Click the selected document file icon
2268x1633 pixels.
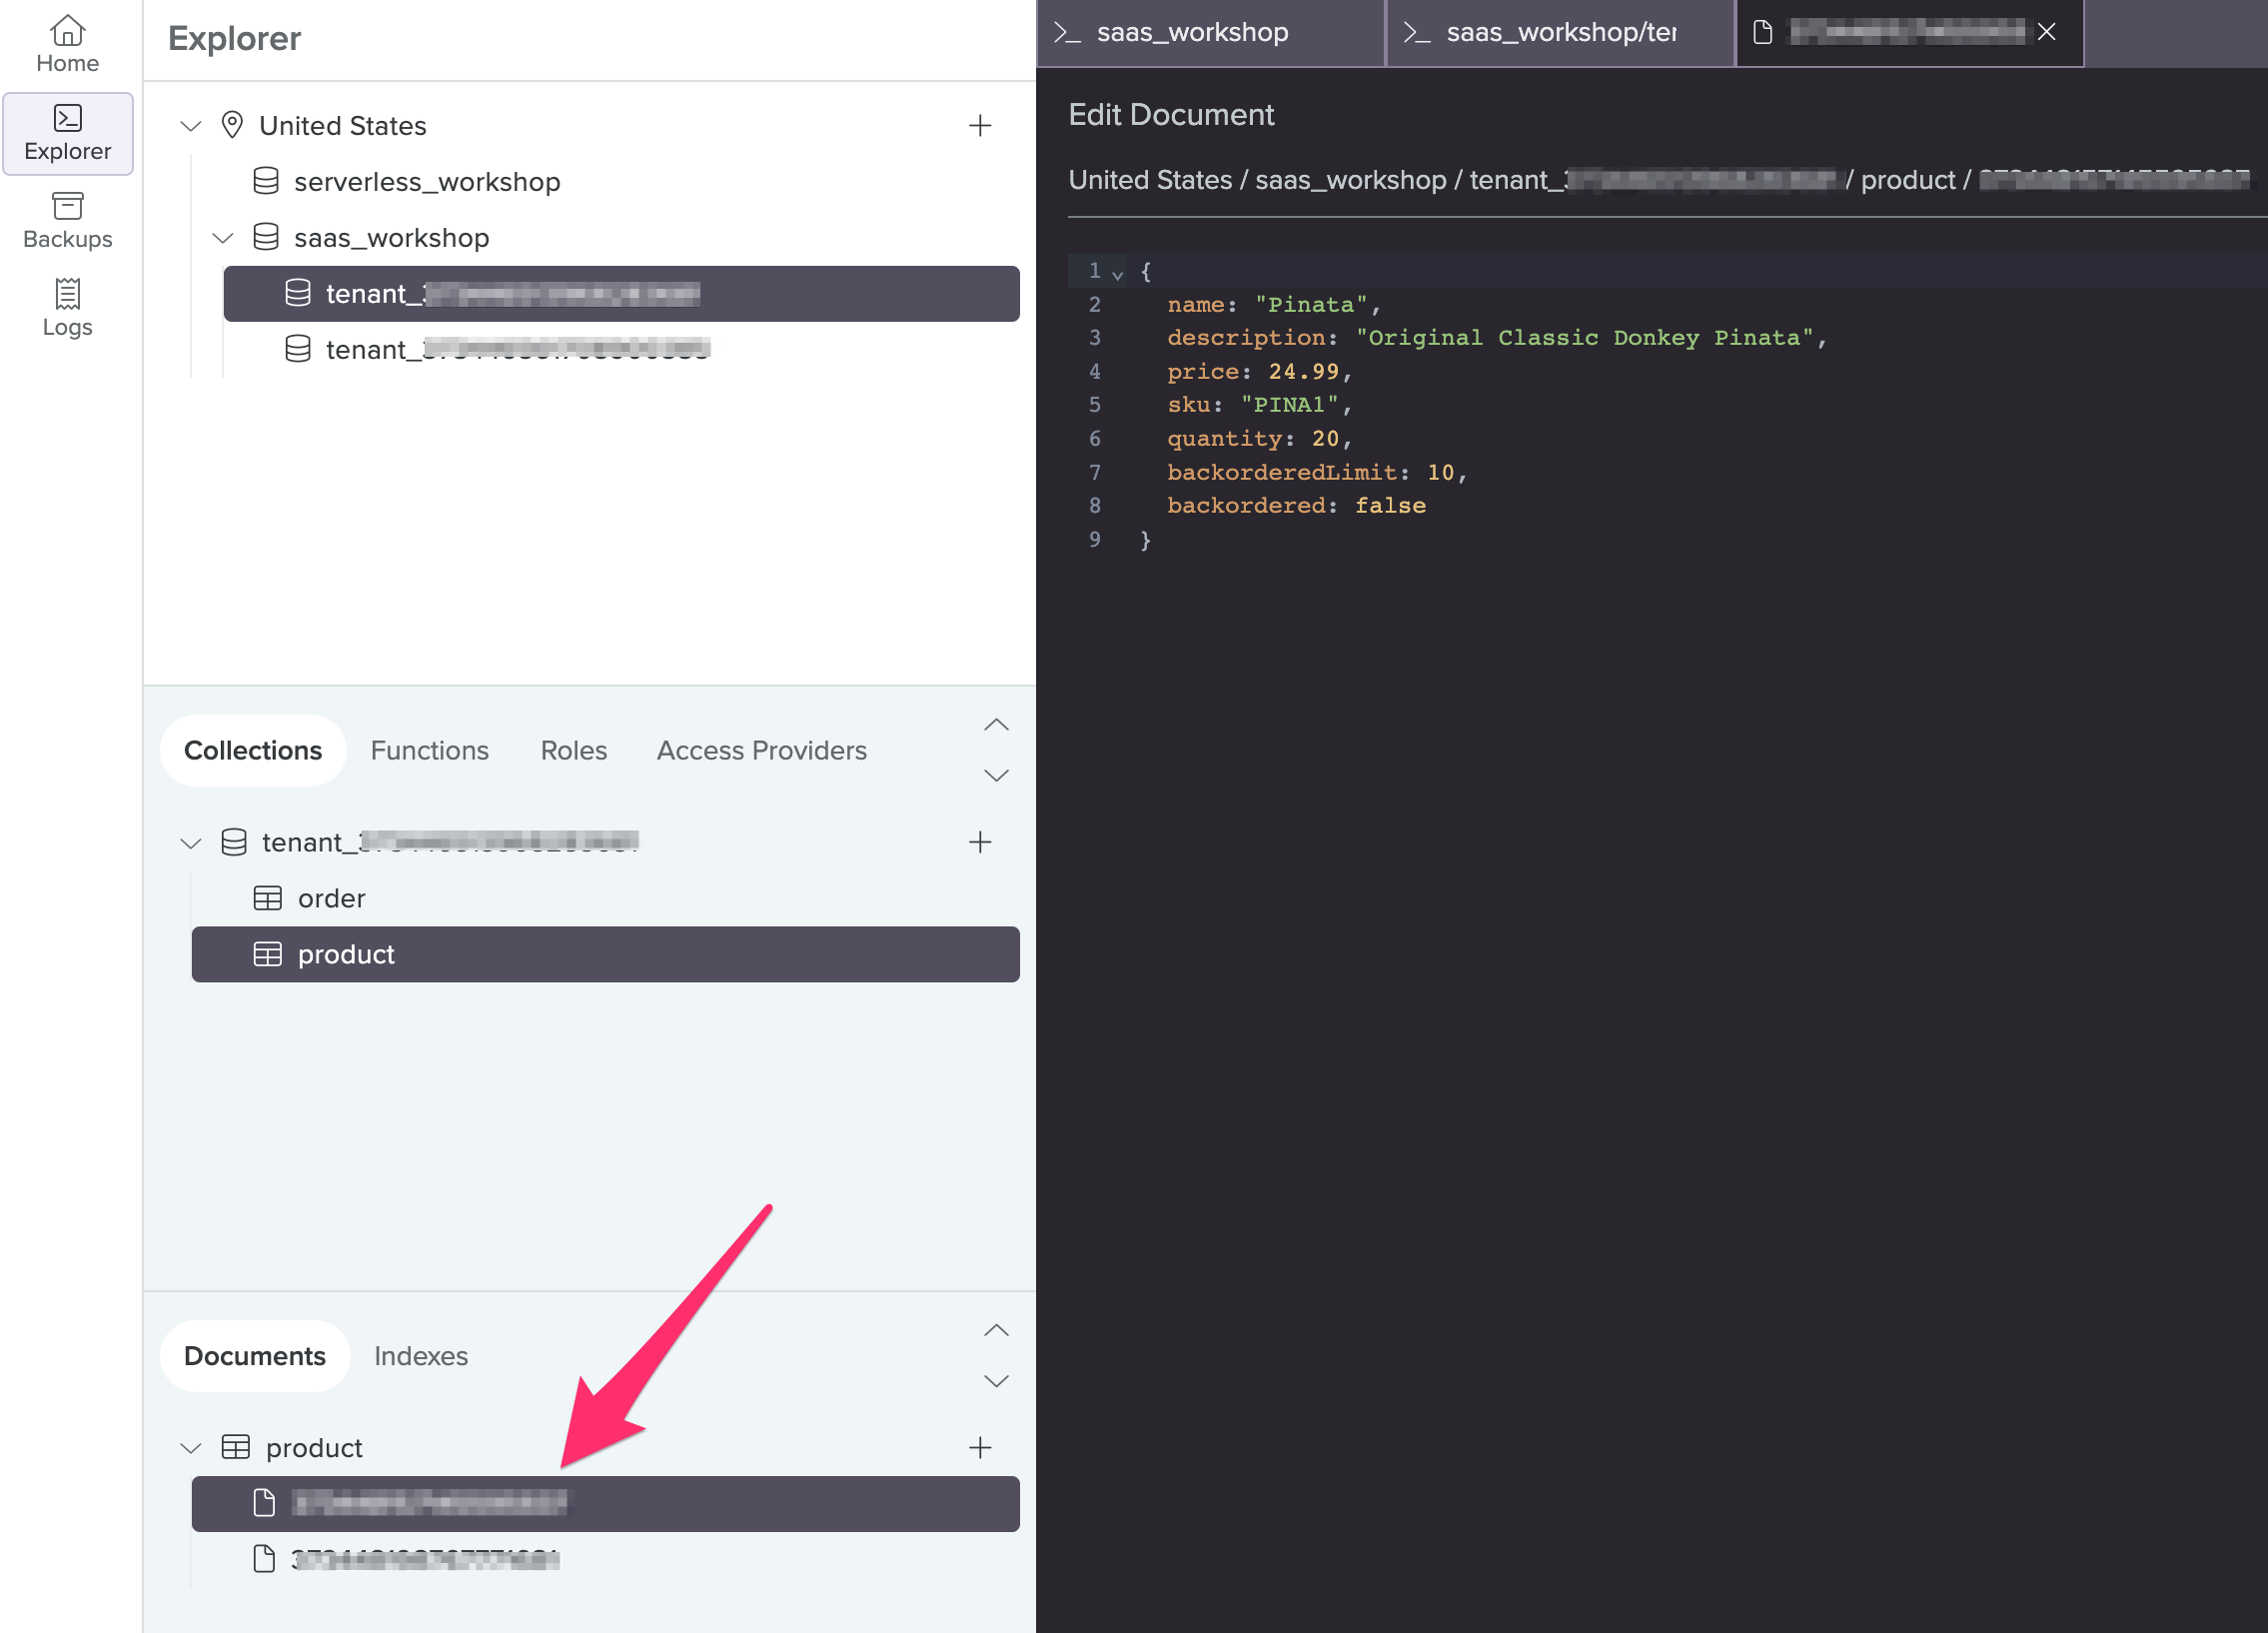tap(264, 1503)
